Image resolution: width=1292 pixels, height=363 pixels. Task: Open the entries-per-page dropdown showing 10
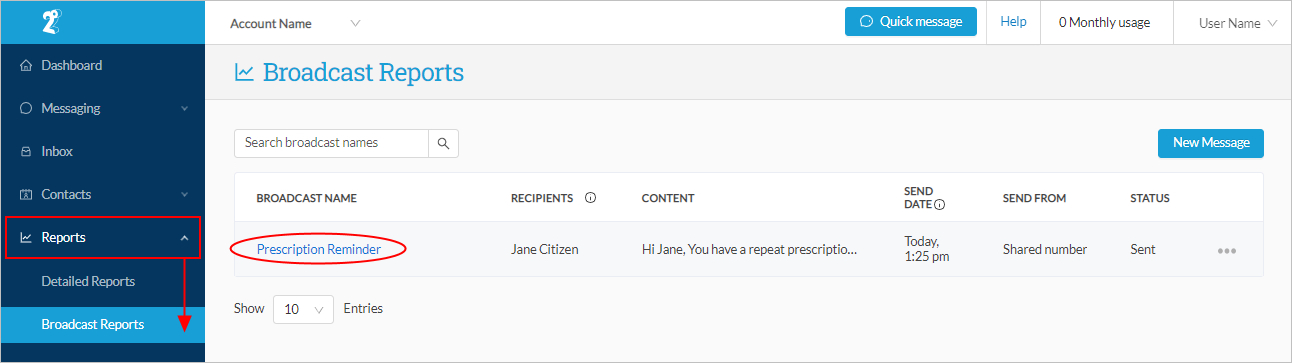(304, 309)
